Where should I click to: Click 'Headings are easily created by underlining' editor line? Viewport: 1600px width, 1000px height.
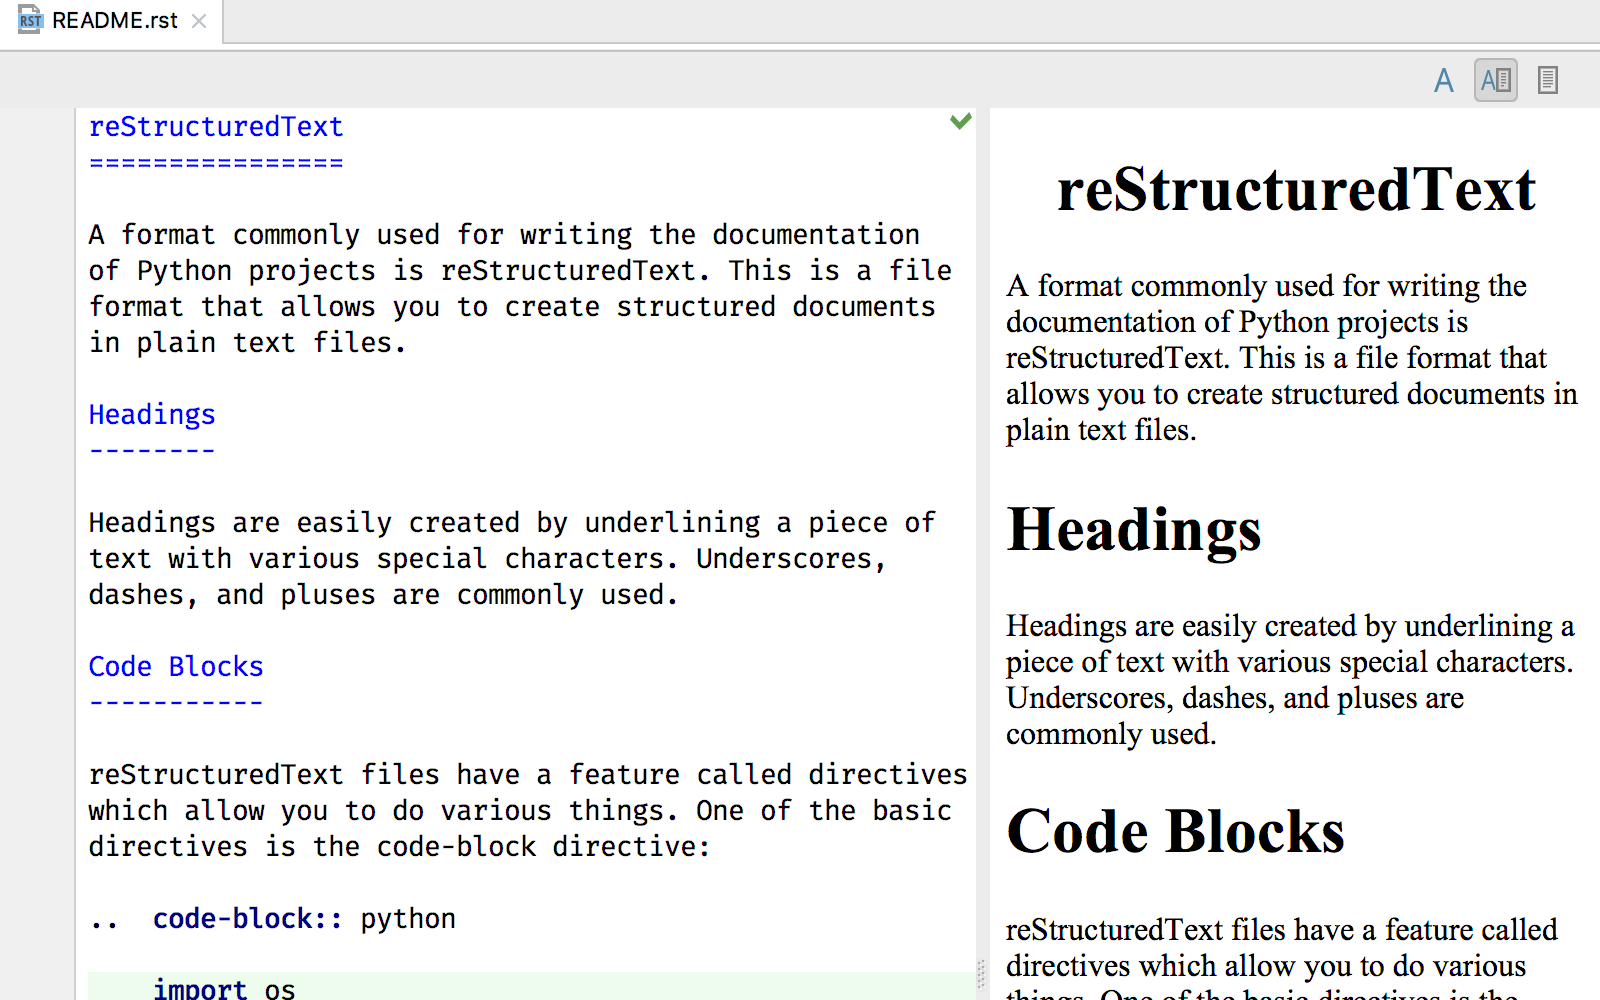click(x=512, y=523)
